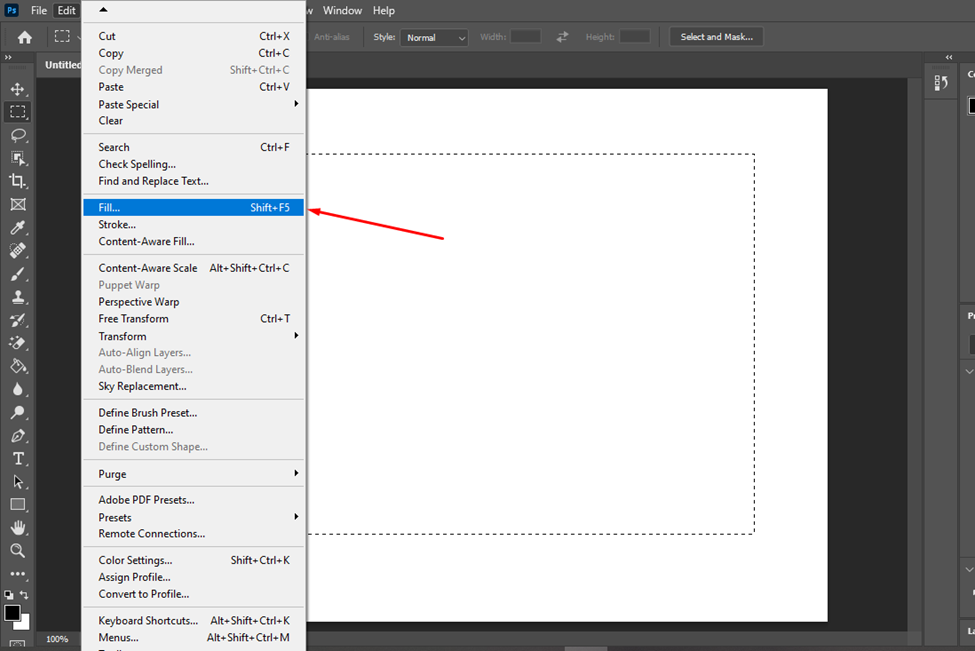975x651 pixels.
Task: Click the swap width and height icon
Action: coord(562,37)
